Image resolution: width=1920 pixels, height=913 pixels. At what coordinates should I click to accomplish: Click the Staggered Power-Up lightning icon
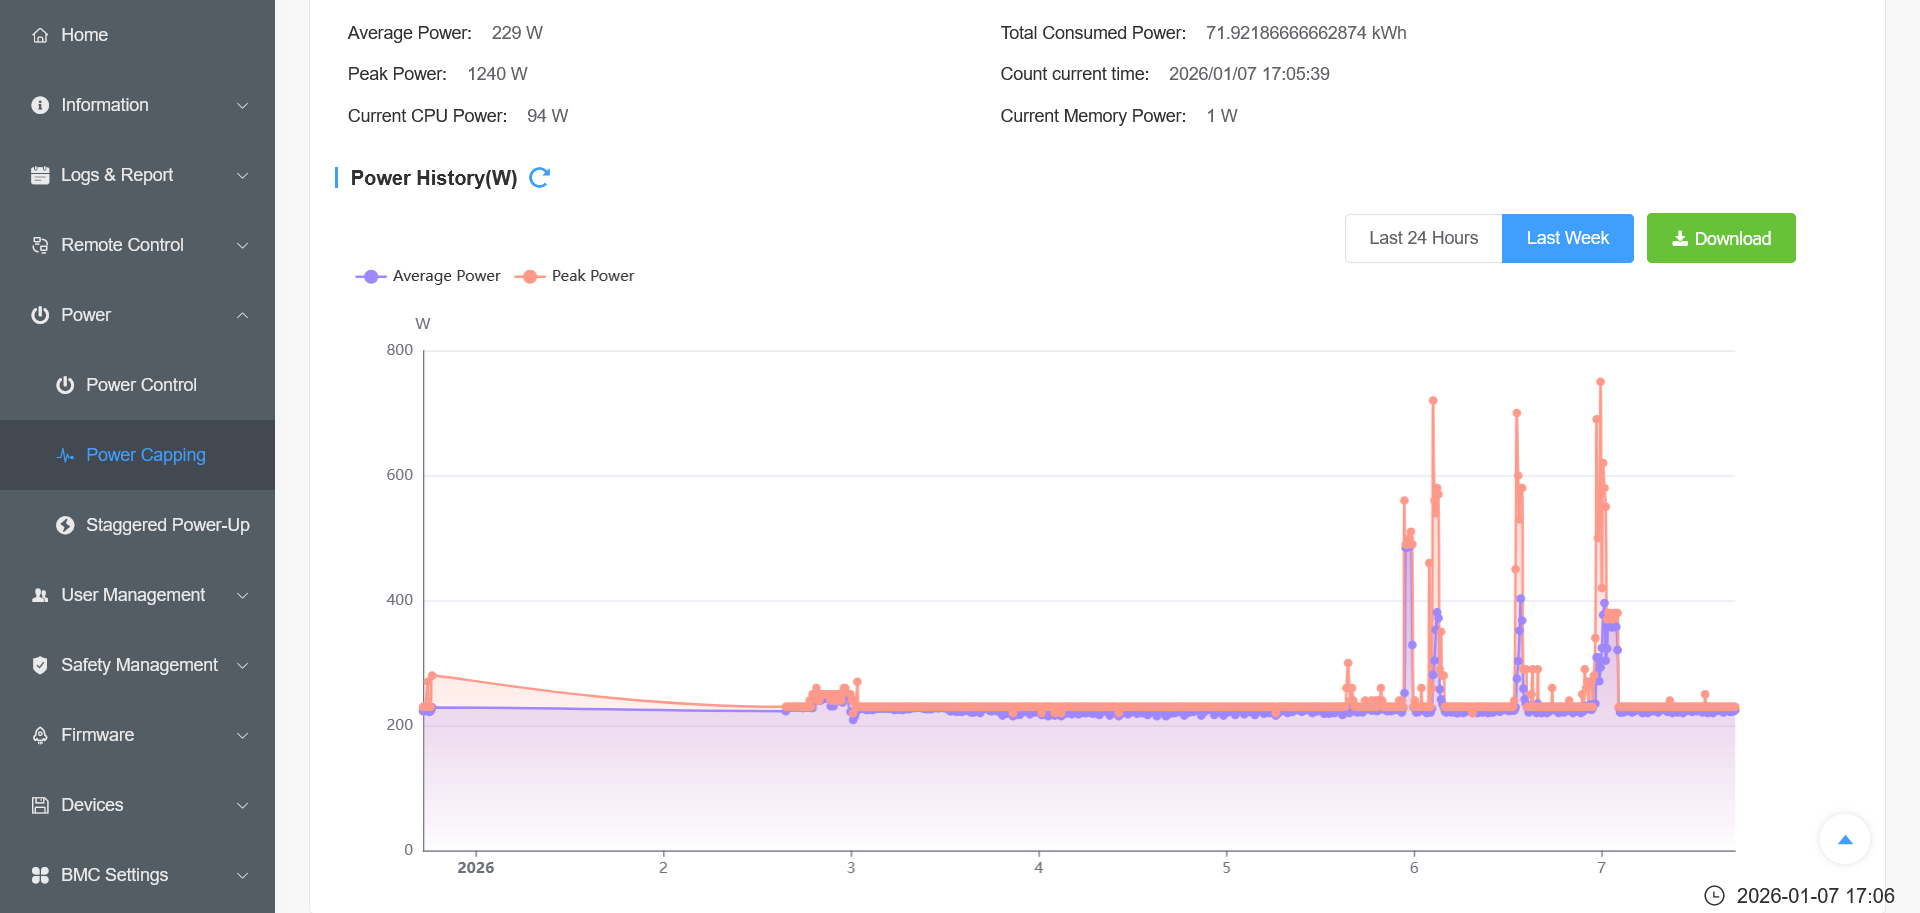[x=65, y=525]
